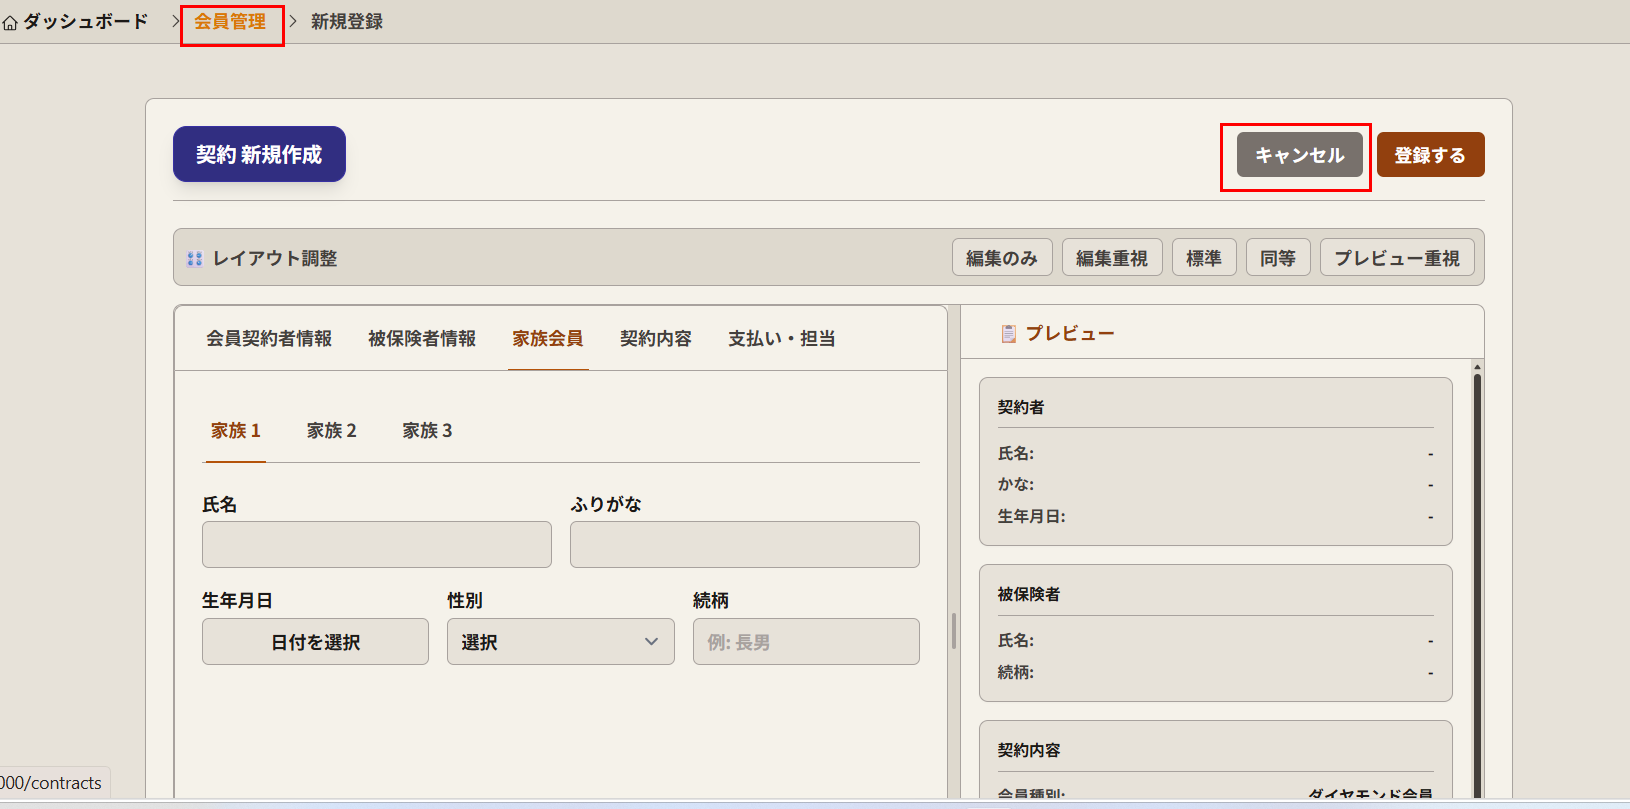Switch to the 被保険者情報 tab
The width and height of the screenshot is (1630, 809).
click(422, 339)
